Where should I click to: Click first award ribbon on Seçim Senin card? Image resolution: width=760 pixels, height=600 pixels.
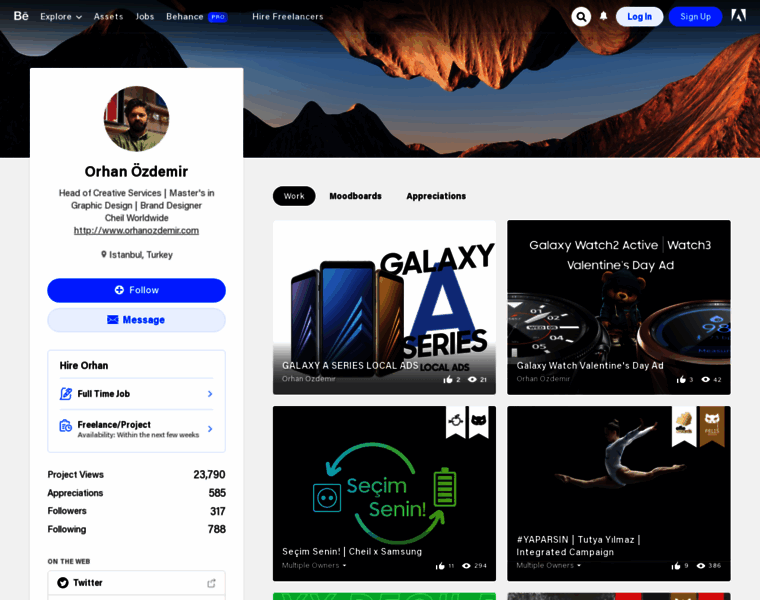coord(456,422)
